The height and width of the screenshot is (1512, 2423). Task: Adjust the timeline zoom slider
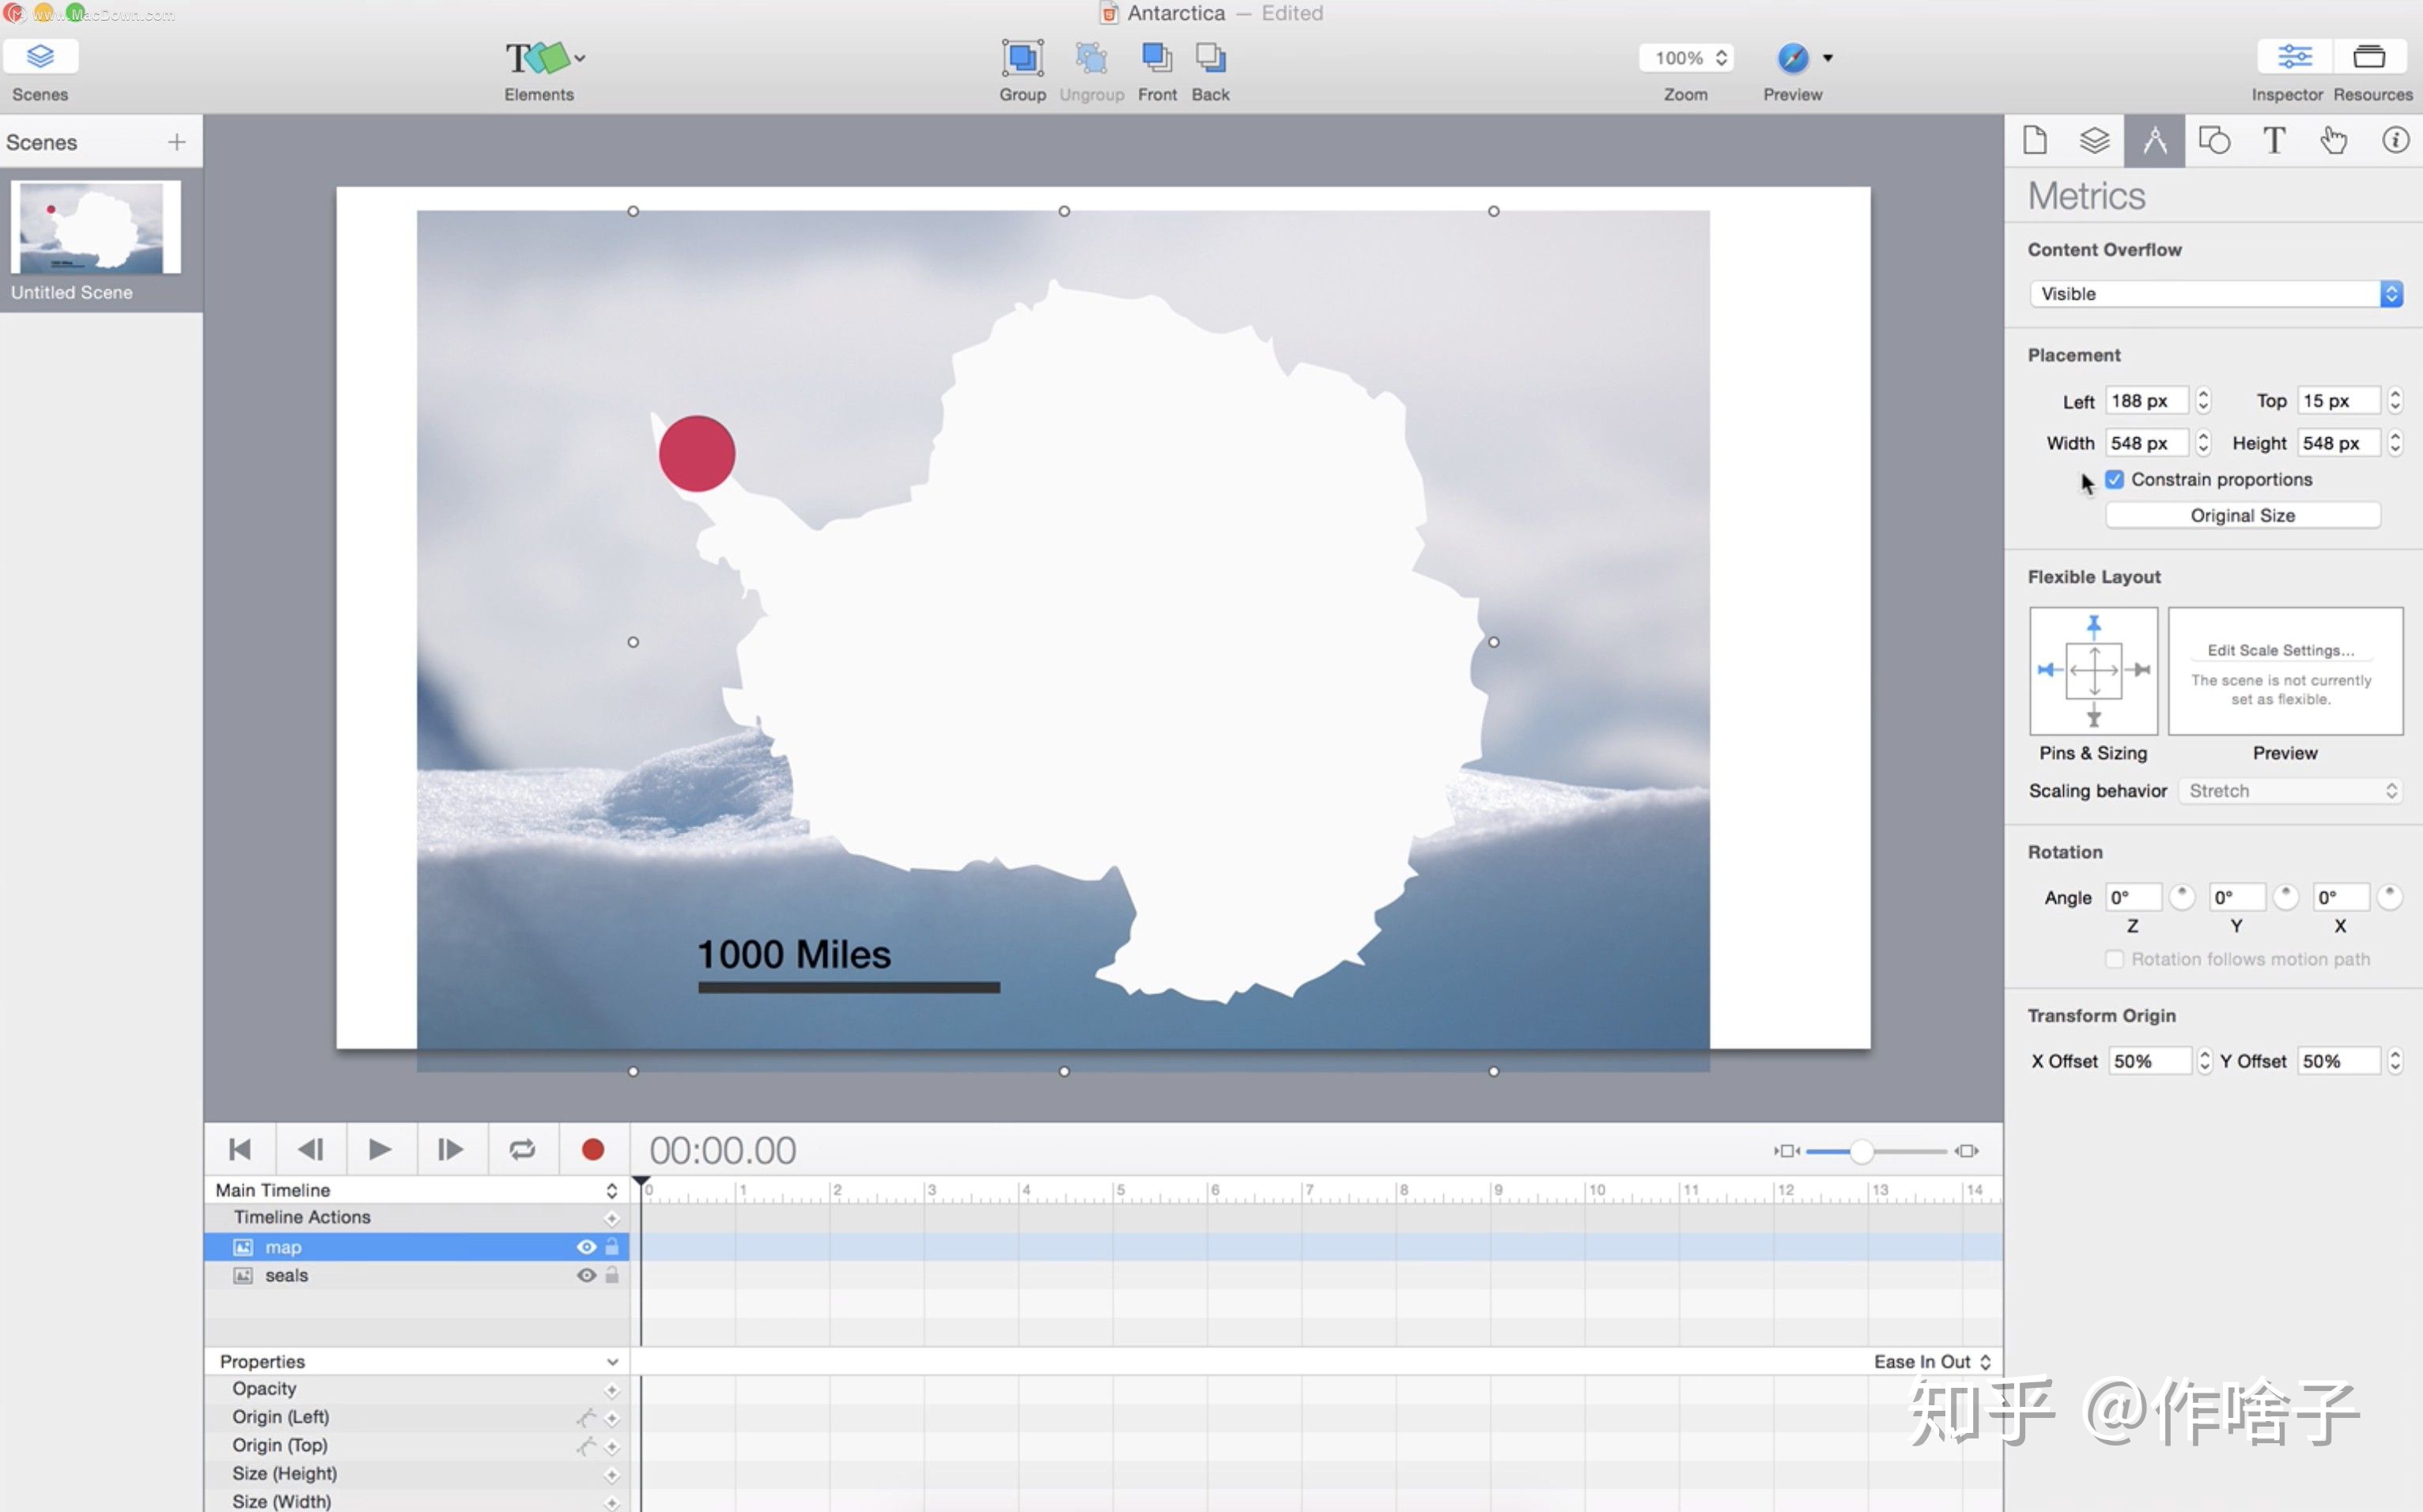pyautogui.click(x=1860, y=1152)
